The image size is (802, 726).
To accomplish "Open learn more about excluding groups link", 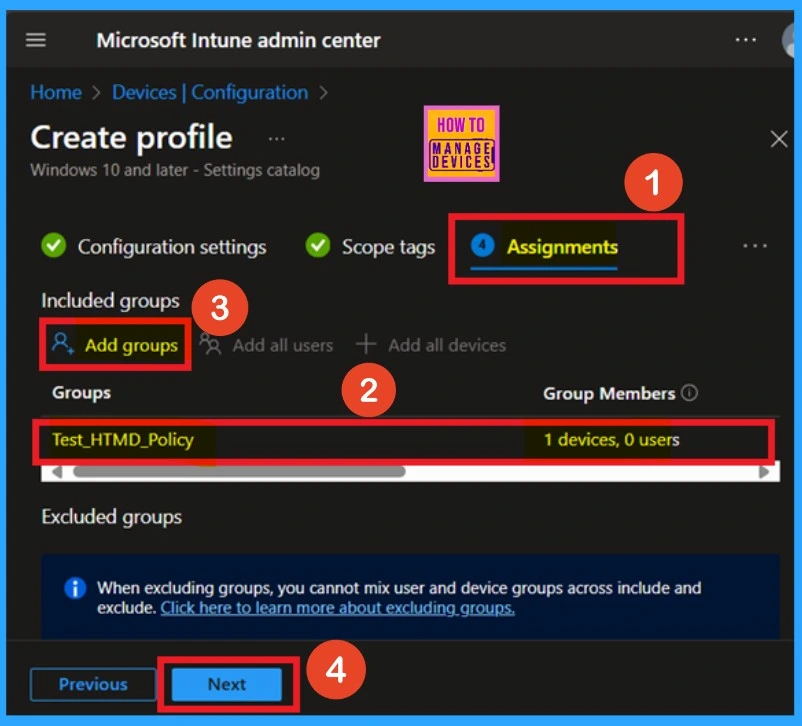I will tap(338, 608).
